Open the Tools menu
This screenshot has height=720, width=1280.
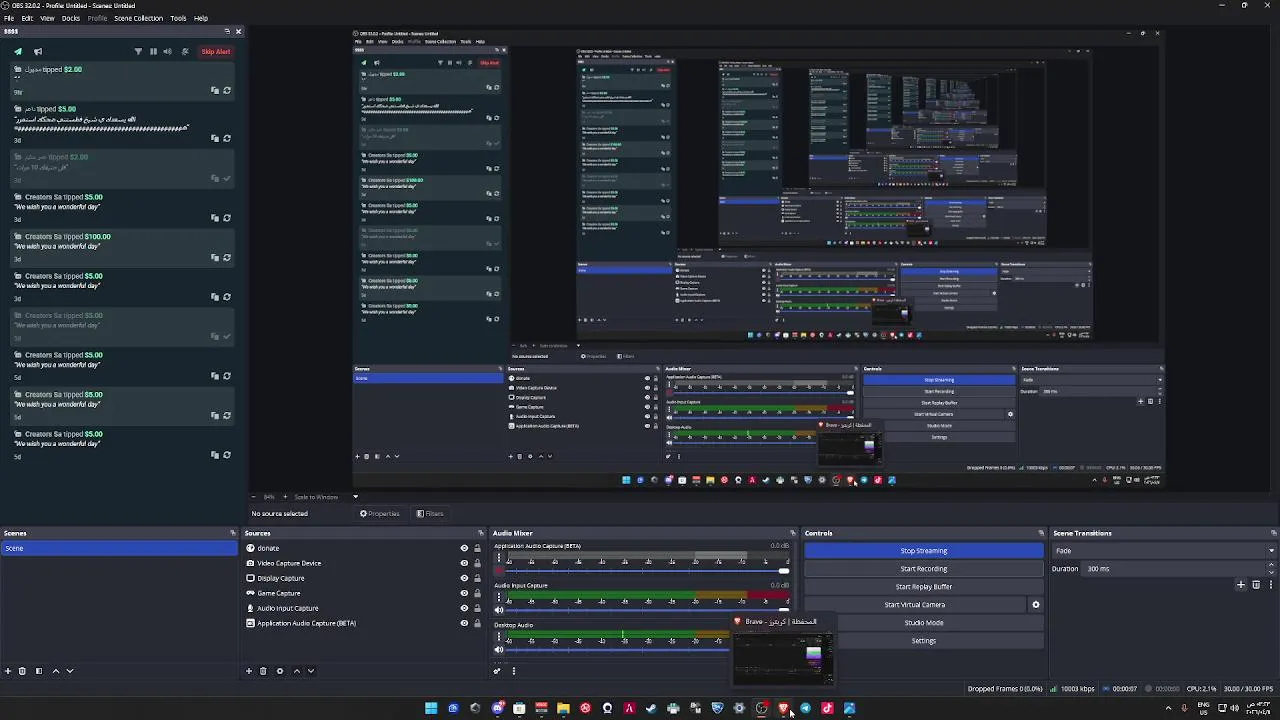coord(178,18)
